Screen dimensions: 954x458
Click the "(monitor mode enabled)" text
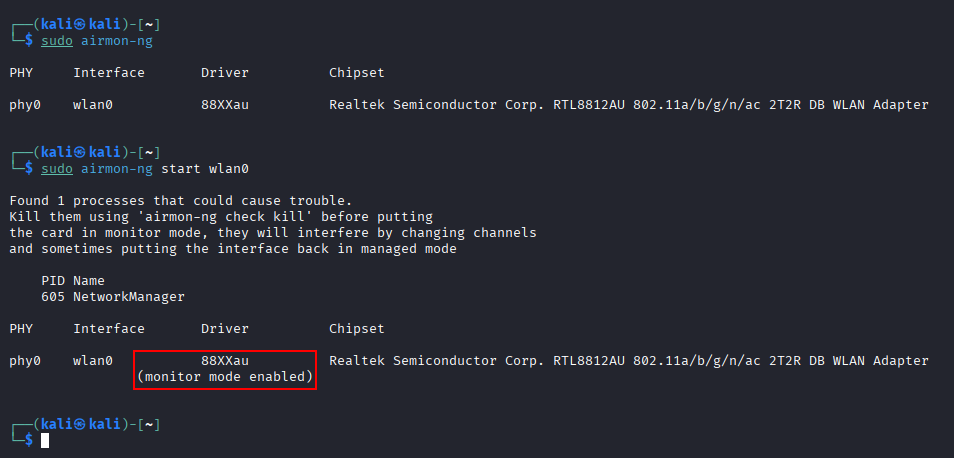(x=225, y=377)
